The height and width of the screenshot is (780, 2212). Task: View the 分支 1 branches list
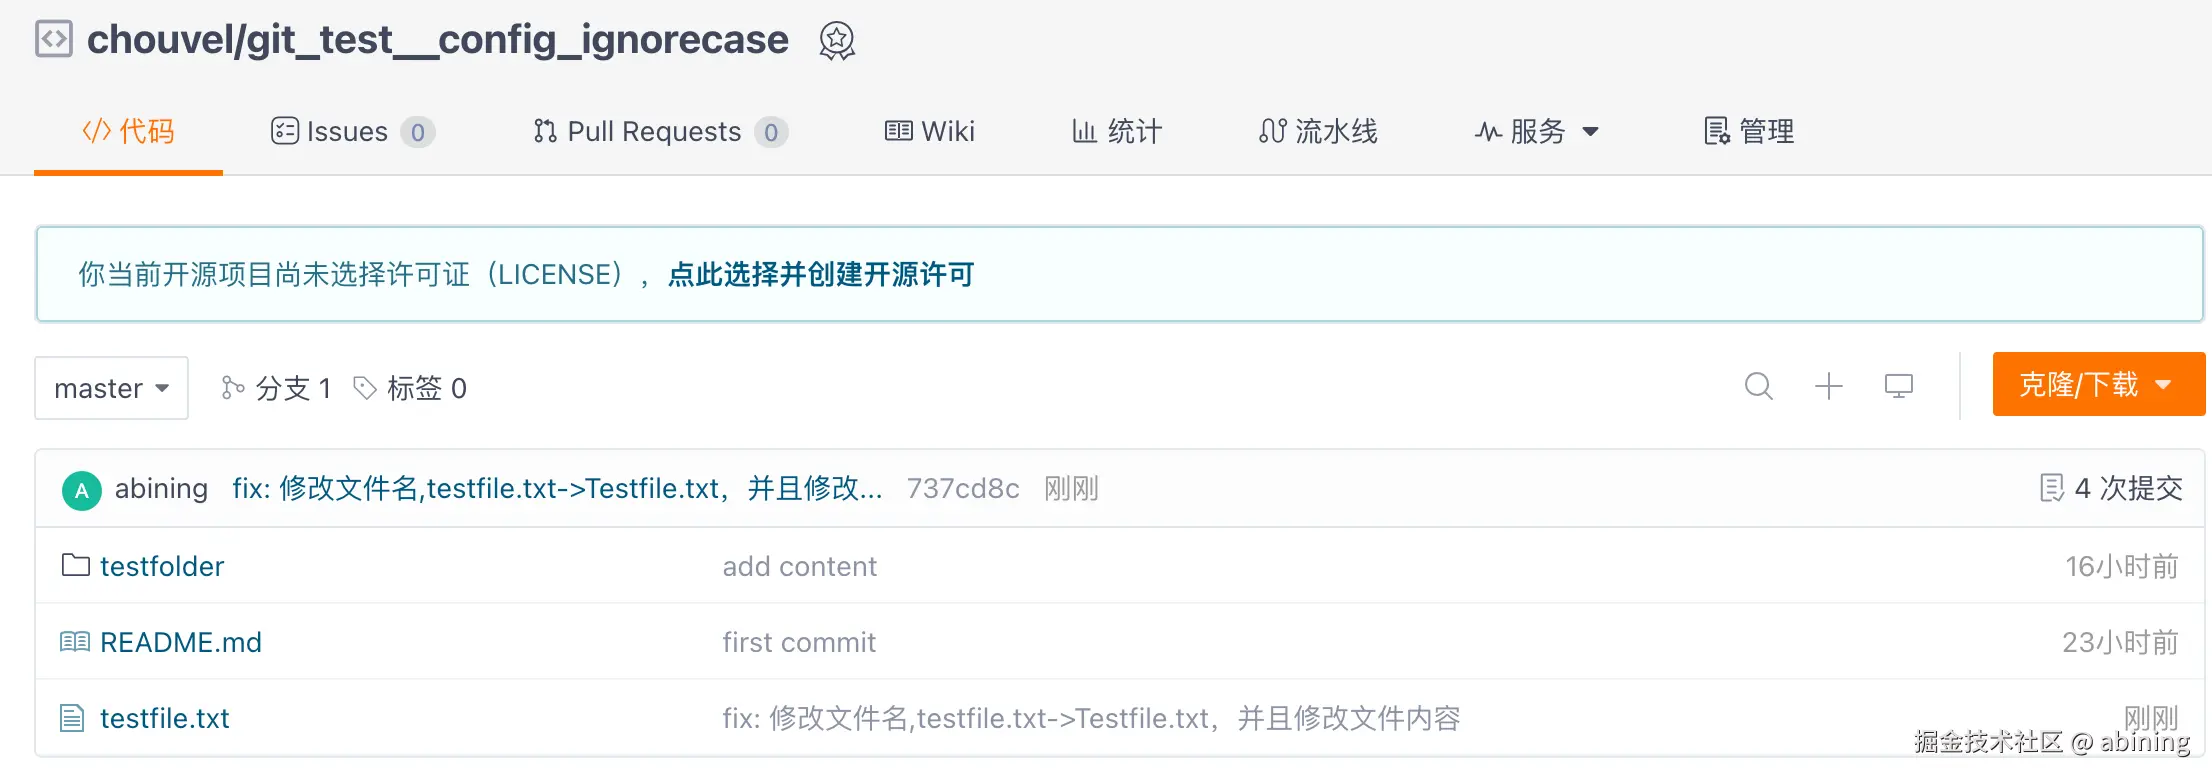point(276,388)
